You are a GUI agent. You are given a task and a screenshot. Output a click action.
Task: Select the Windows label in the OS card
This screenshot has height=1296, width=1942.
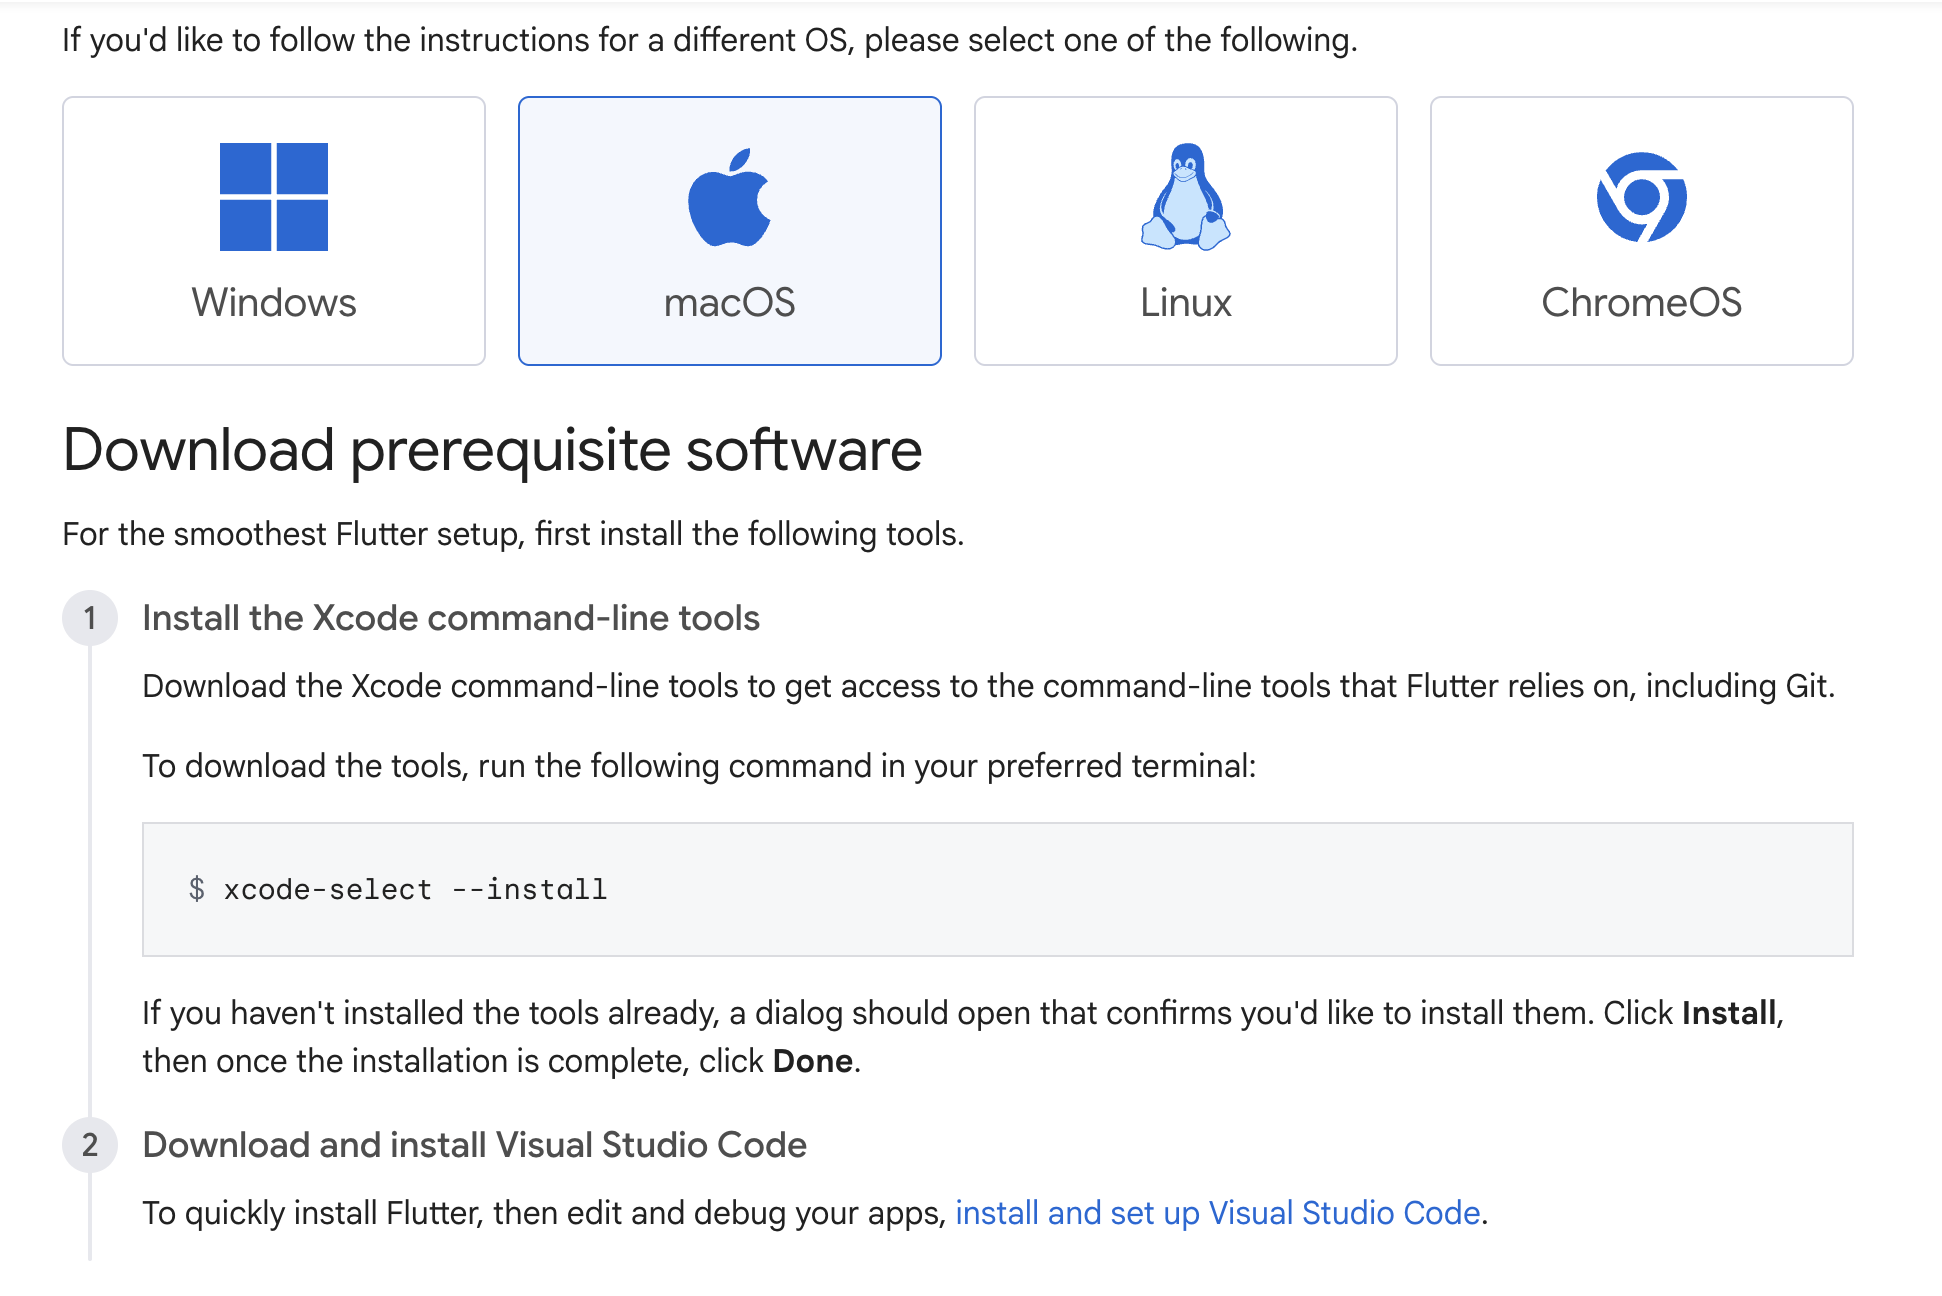(x=274, y=302)
